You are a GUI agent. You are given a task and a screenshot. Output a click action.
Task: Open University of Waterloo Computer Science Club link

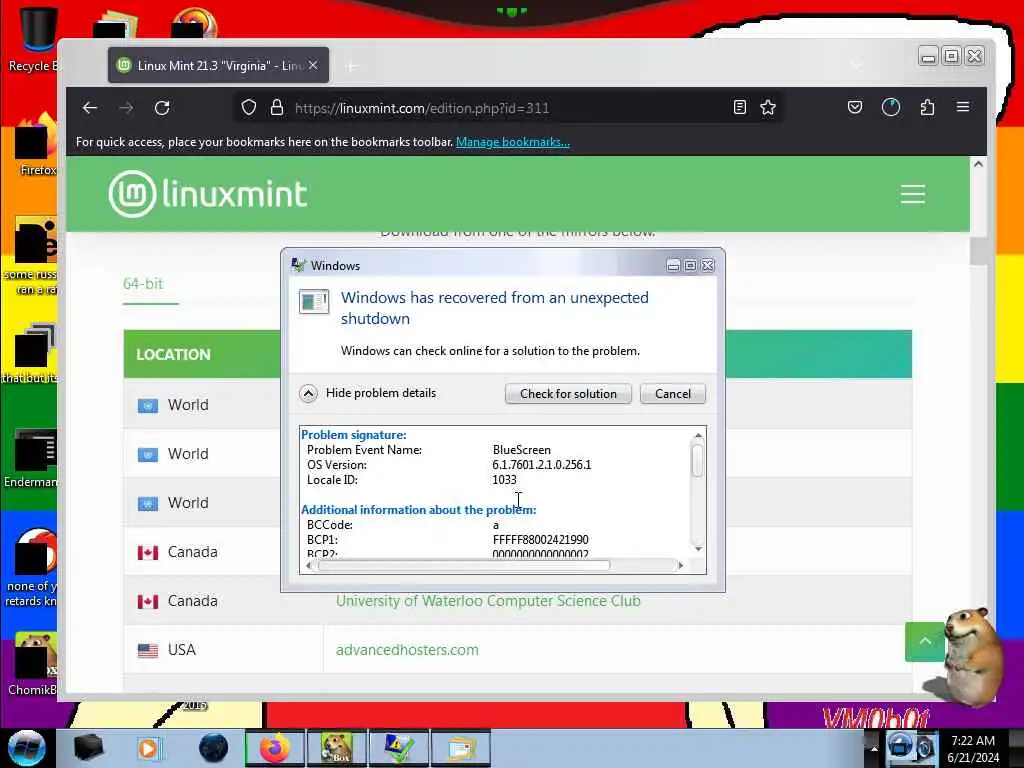point(488,601)
